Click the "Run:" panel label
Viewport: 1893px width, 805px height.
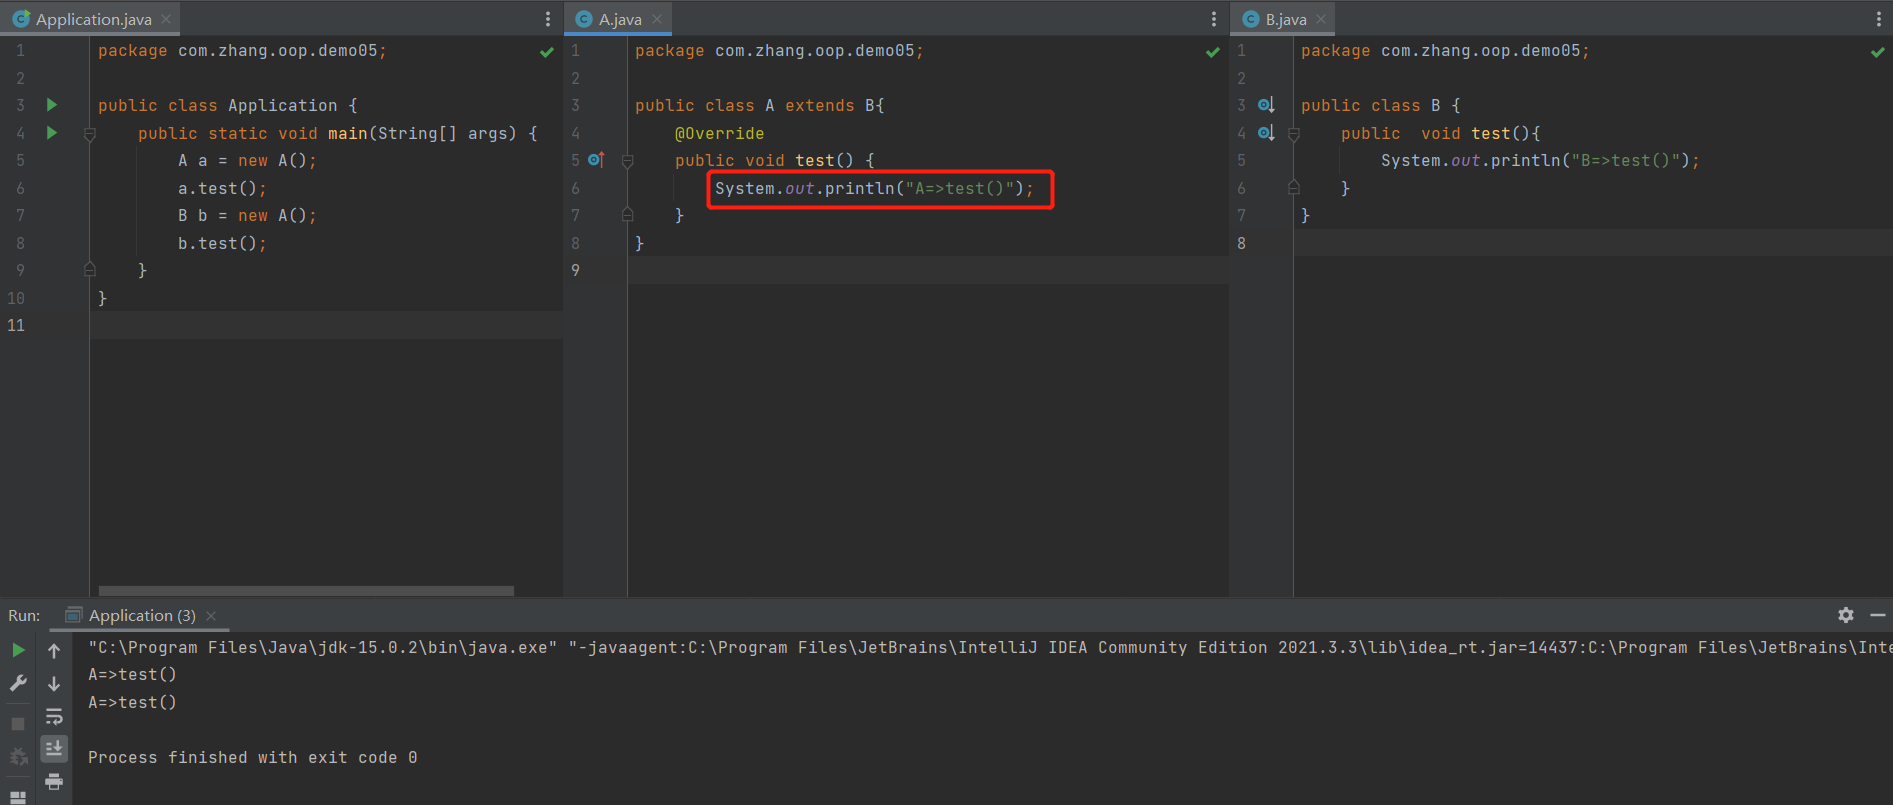coord(24,616)
